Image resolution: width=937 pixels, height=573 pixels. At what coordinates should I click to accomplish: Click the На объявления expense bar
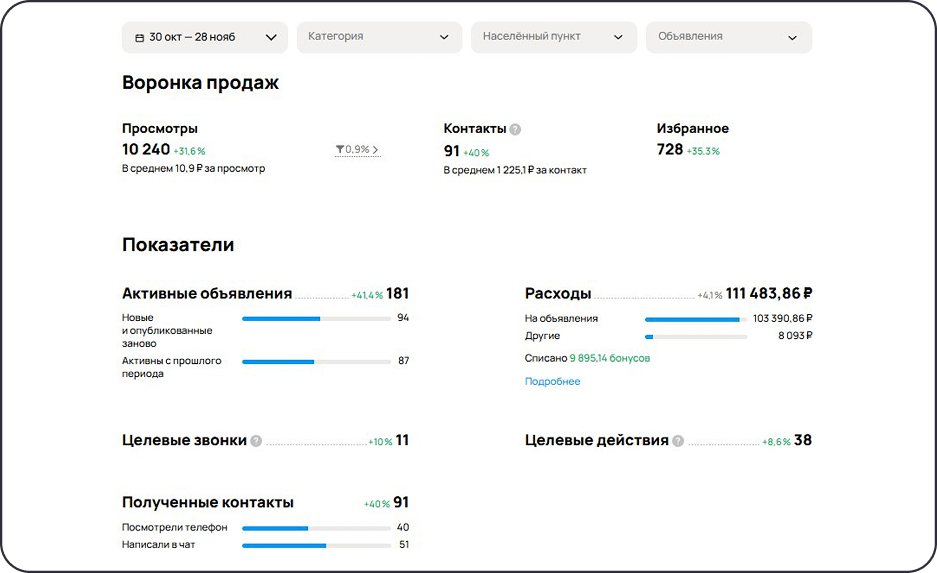point(696,319)
